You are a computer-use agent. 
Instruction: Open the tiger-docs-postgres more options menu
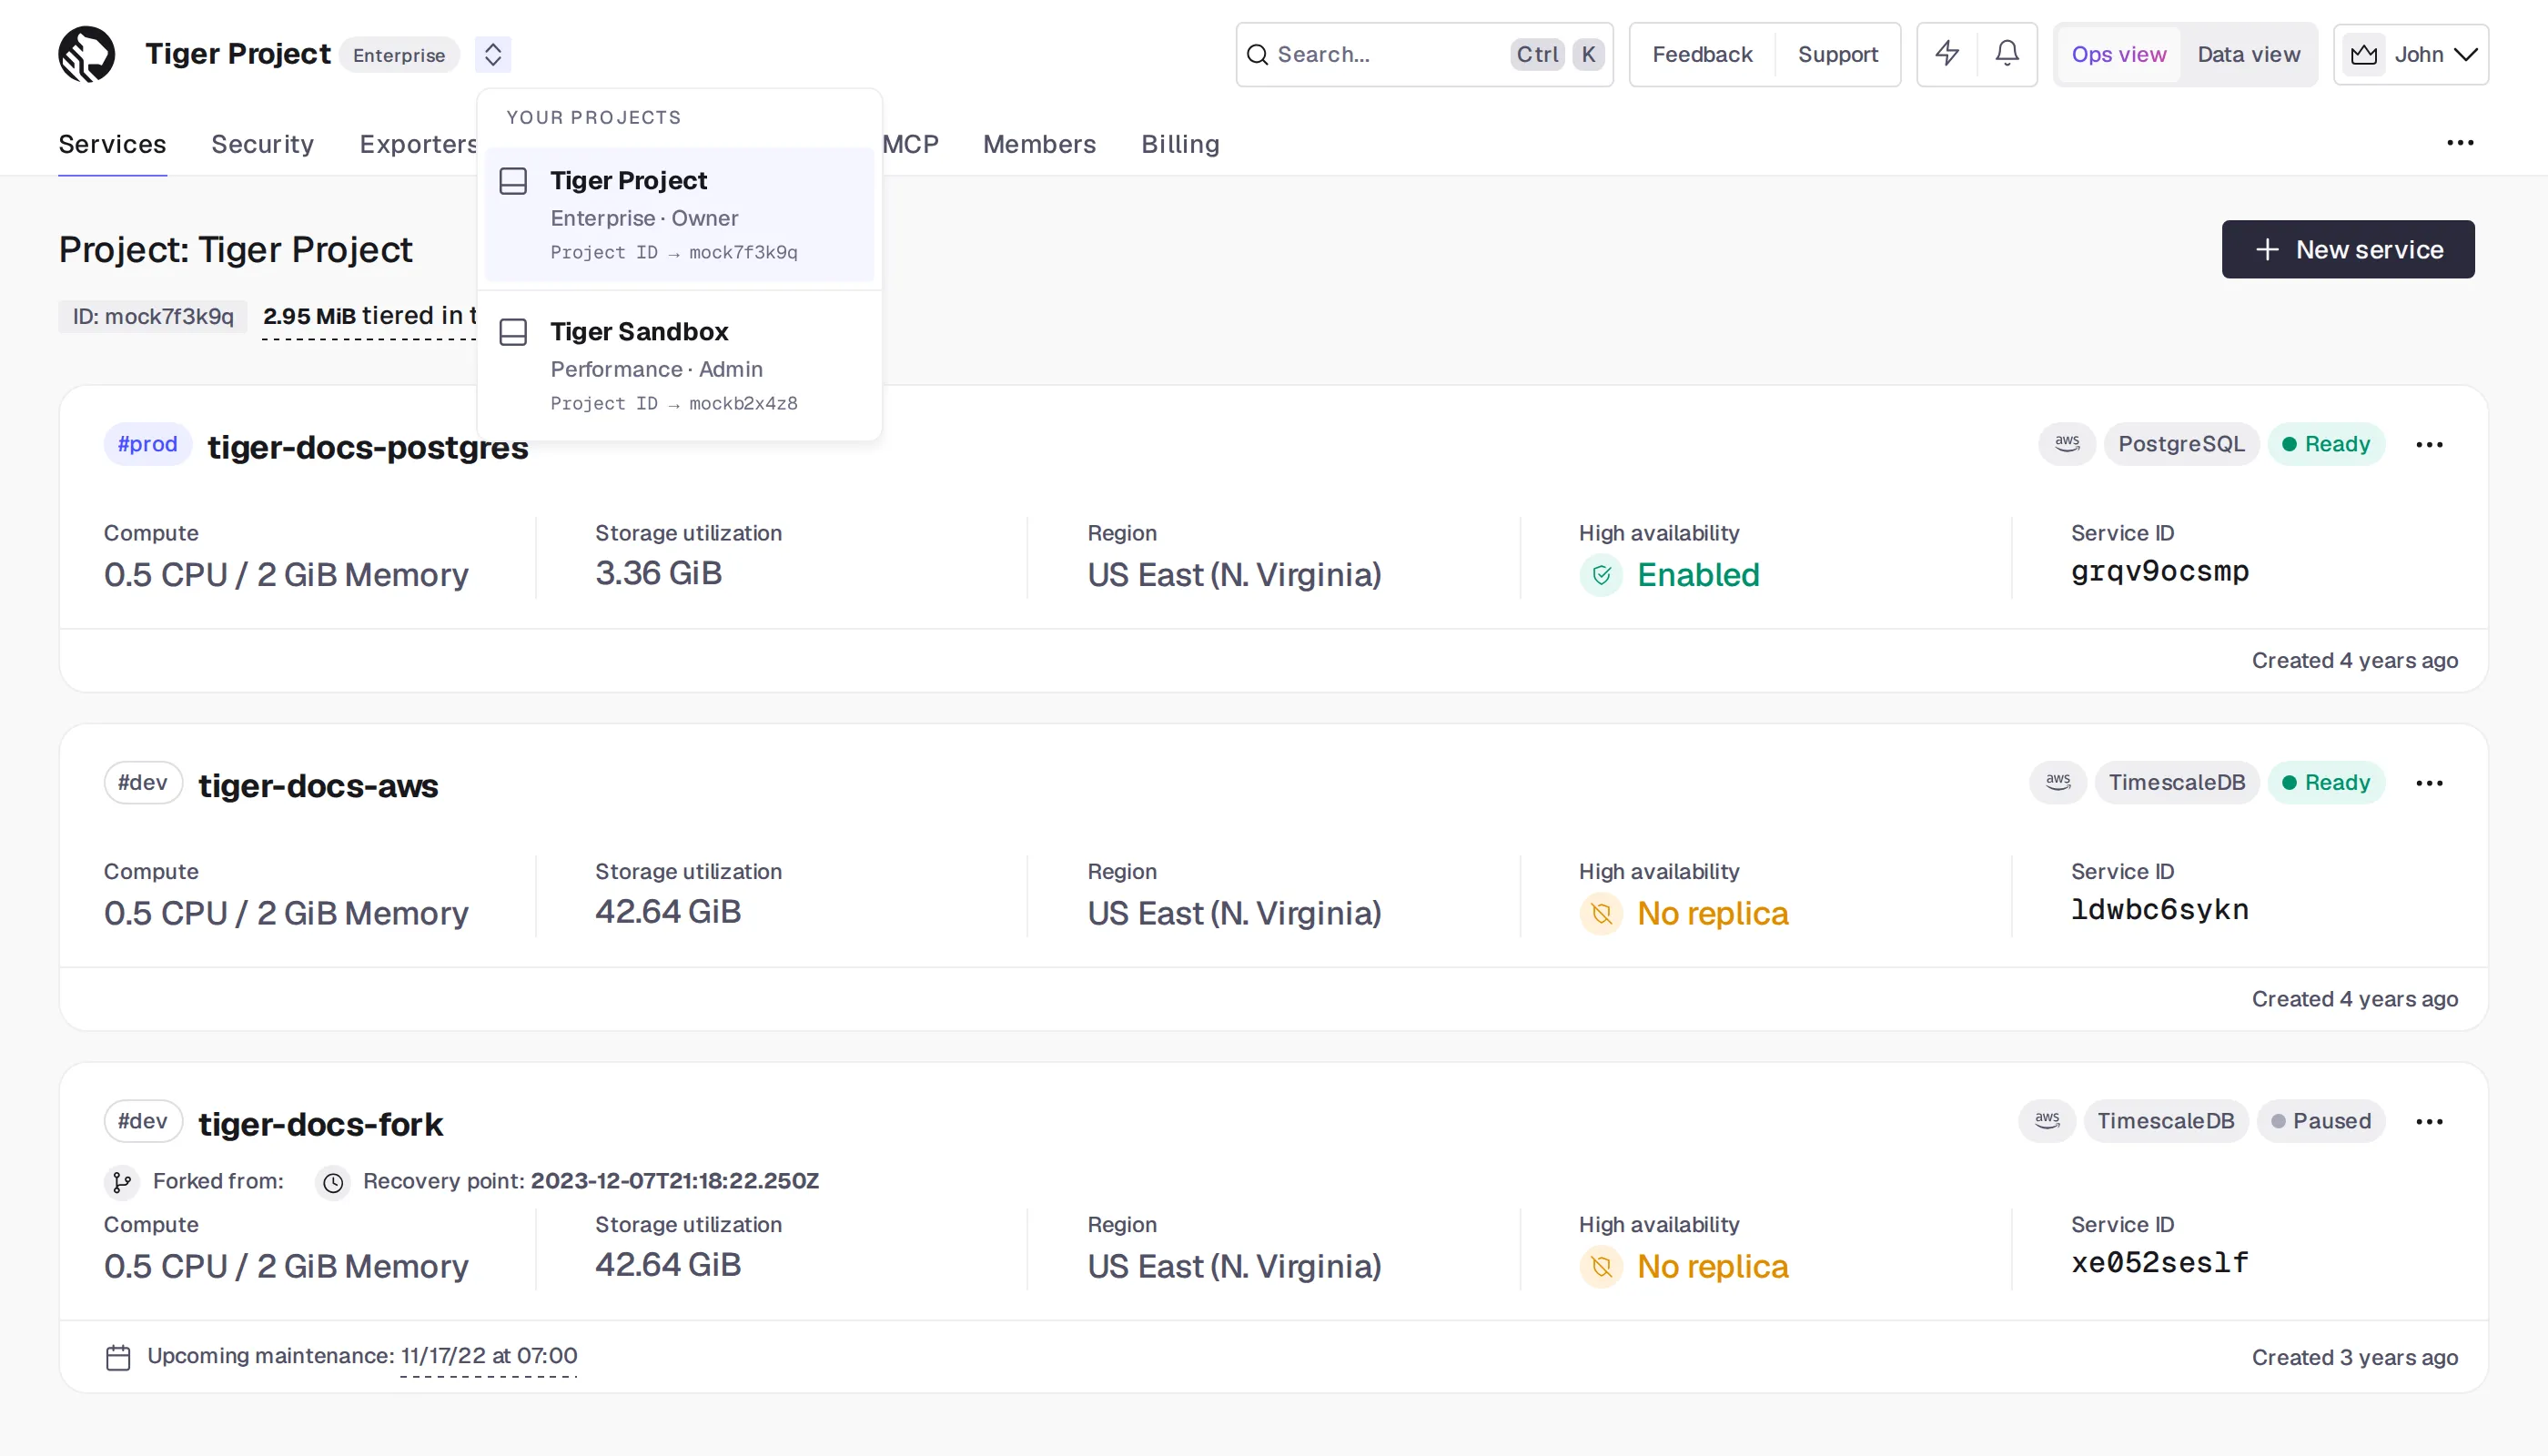[x=2428, y=444]
